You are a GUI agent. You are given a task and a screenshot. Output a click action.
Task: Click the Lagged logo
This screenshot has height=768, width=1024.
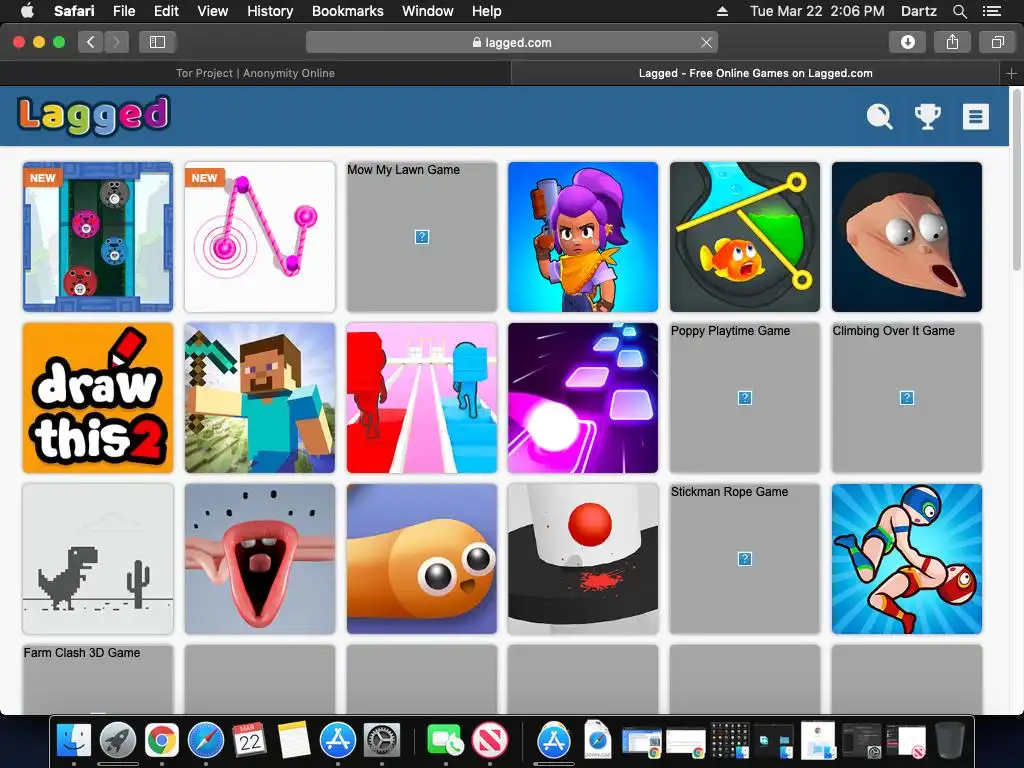pyautogui.click(x=94, y=116)
